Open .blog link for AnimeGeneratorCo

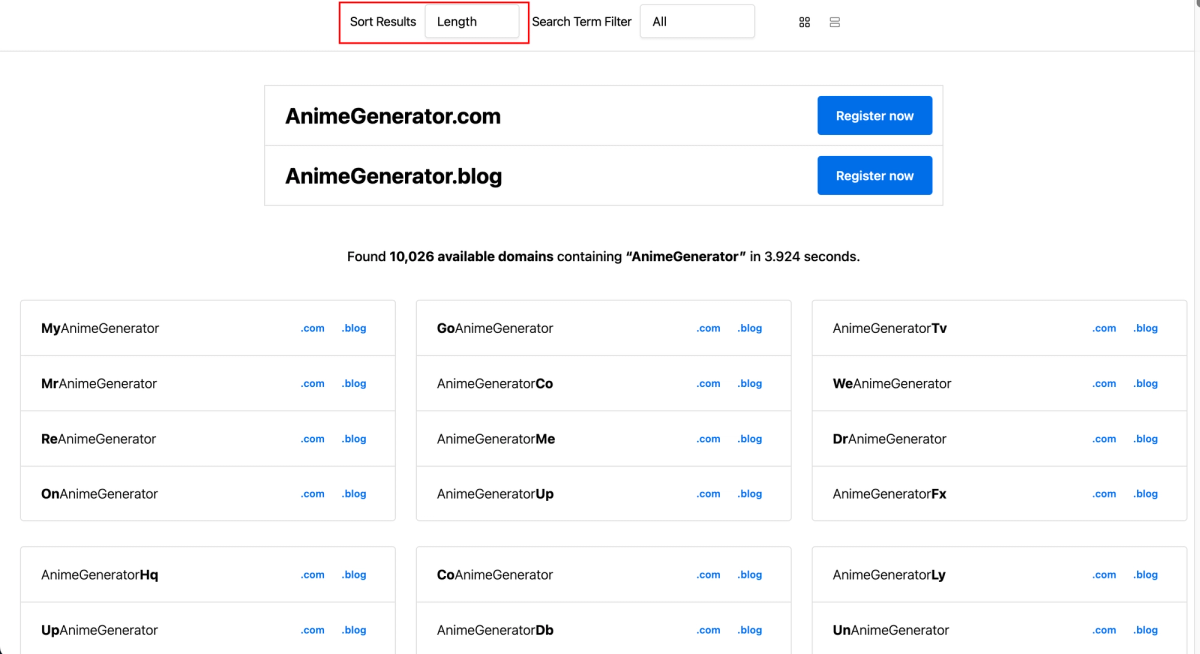point(750,384)
